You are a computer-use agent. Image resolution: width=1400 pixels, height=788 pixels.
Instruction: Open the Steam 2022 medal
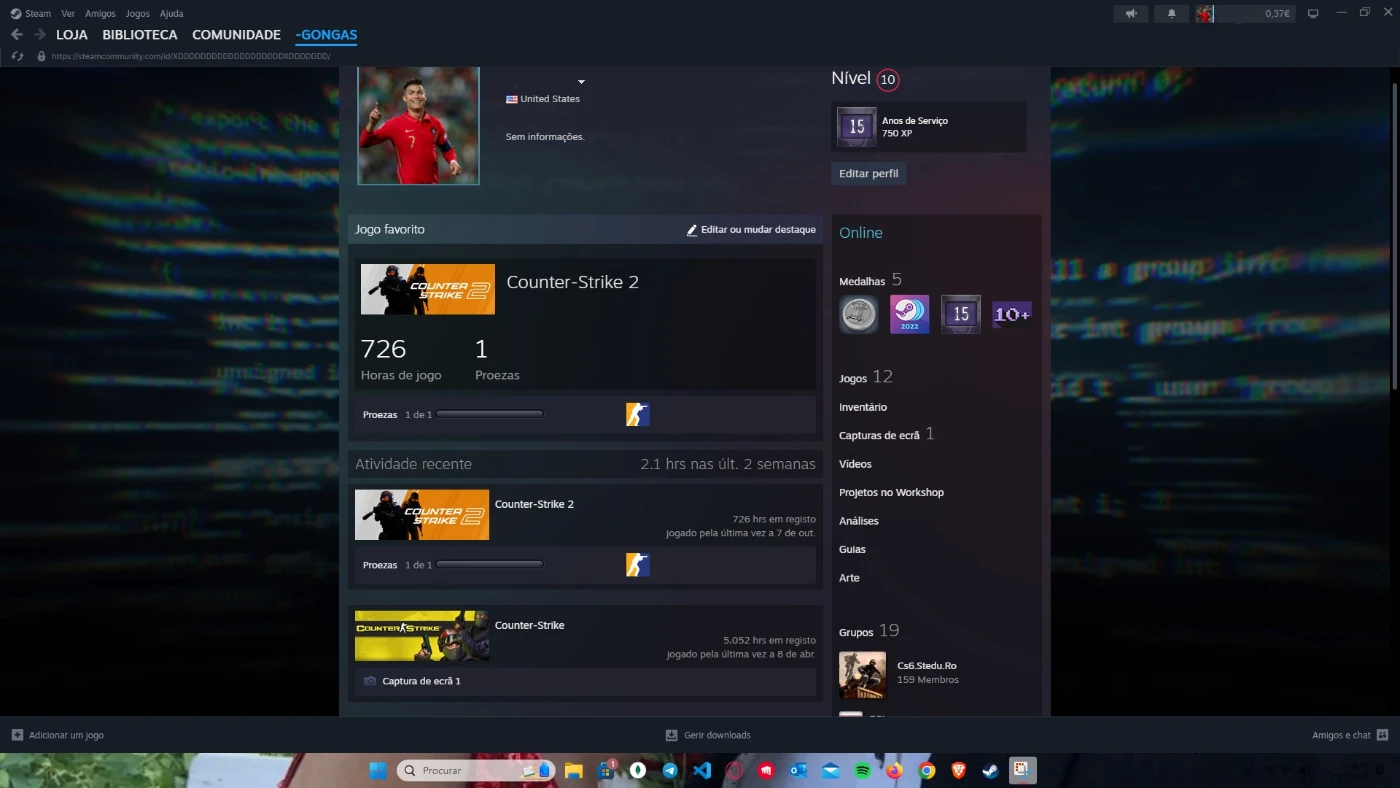click(909, 314)
